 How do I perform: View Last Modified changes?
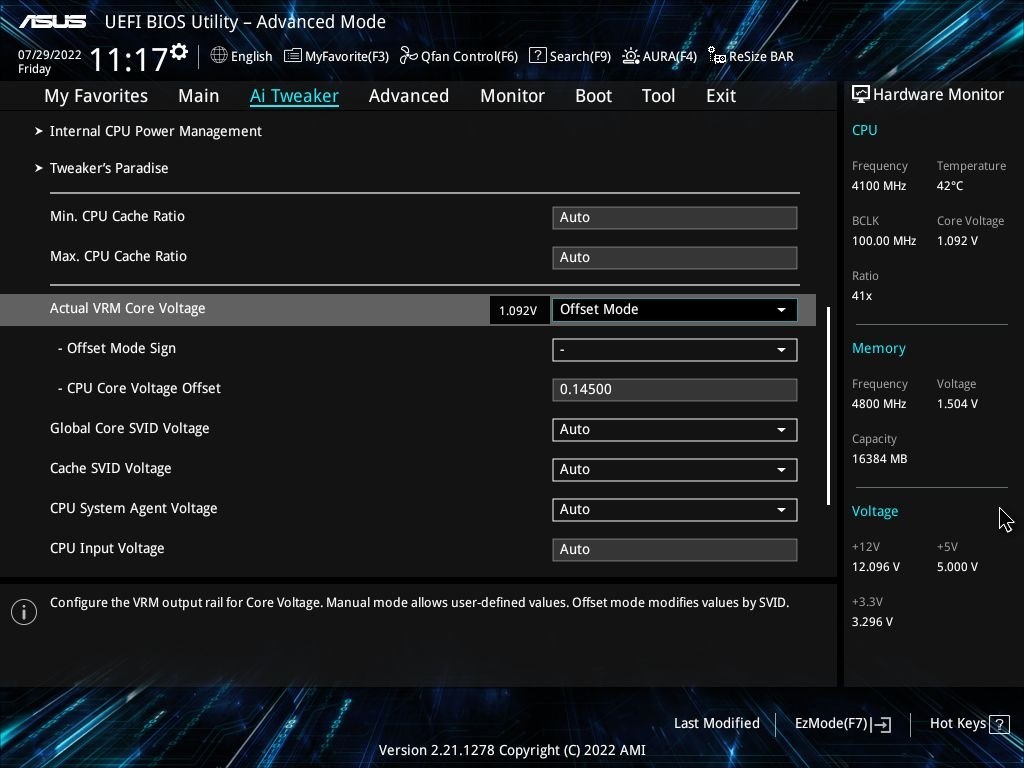click(717, 723)
